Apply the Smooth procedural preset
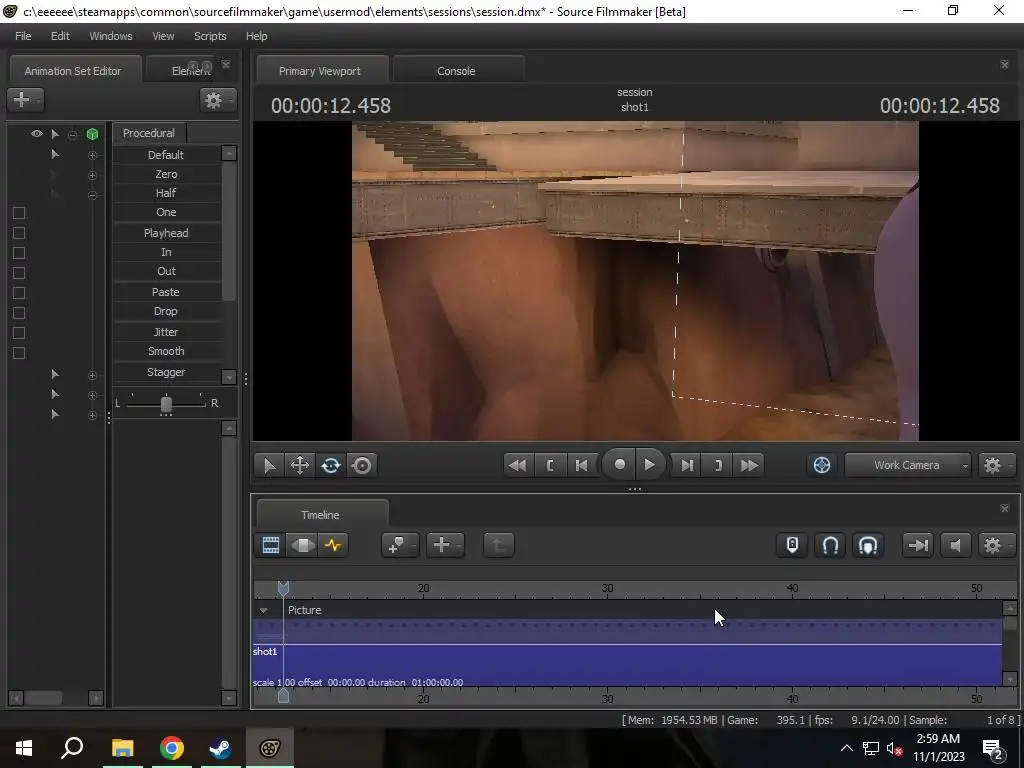Screen dimensions: 1024x768 point(166,351)
